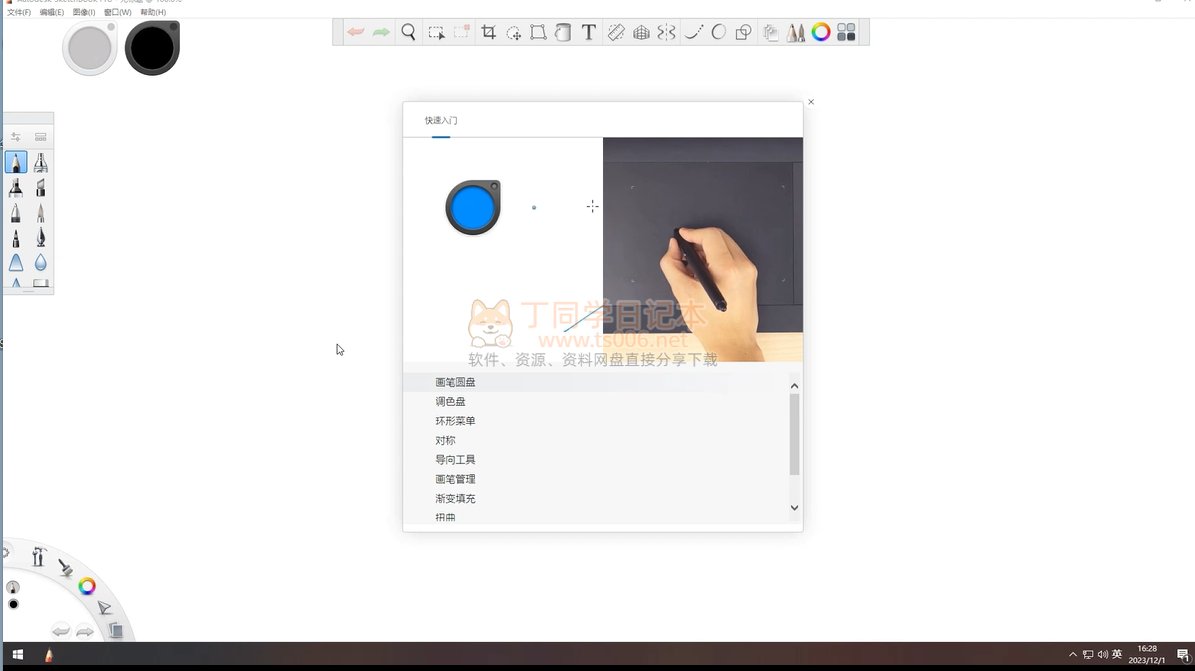Toggle the Steady Stroke tool

693,32
